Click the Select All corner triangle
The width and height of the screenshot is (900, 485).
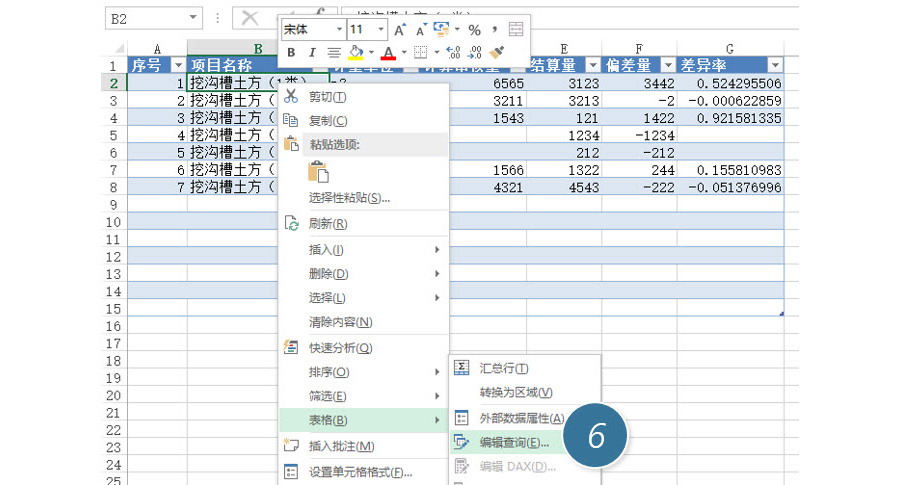pyautogui.click(x=119, y=49)
